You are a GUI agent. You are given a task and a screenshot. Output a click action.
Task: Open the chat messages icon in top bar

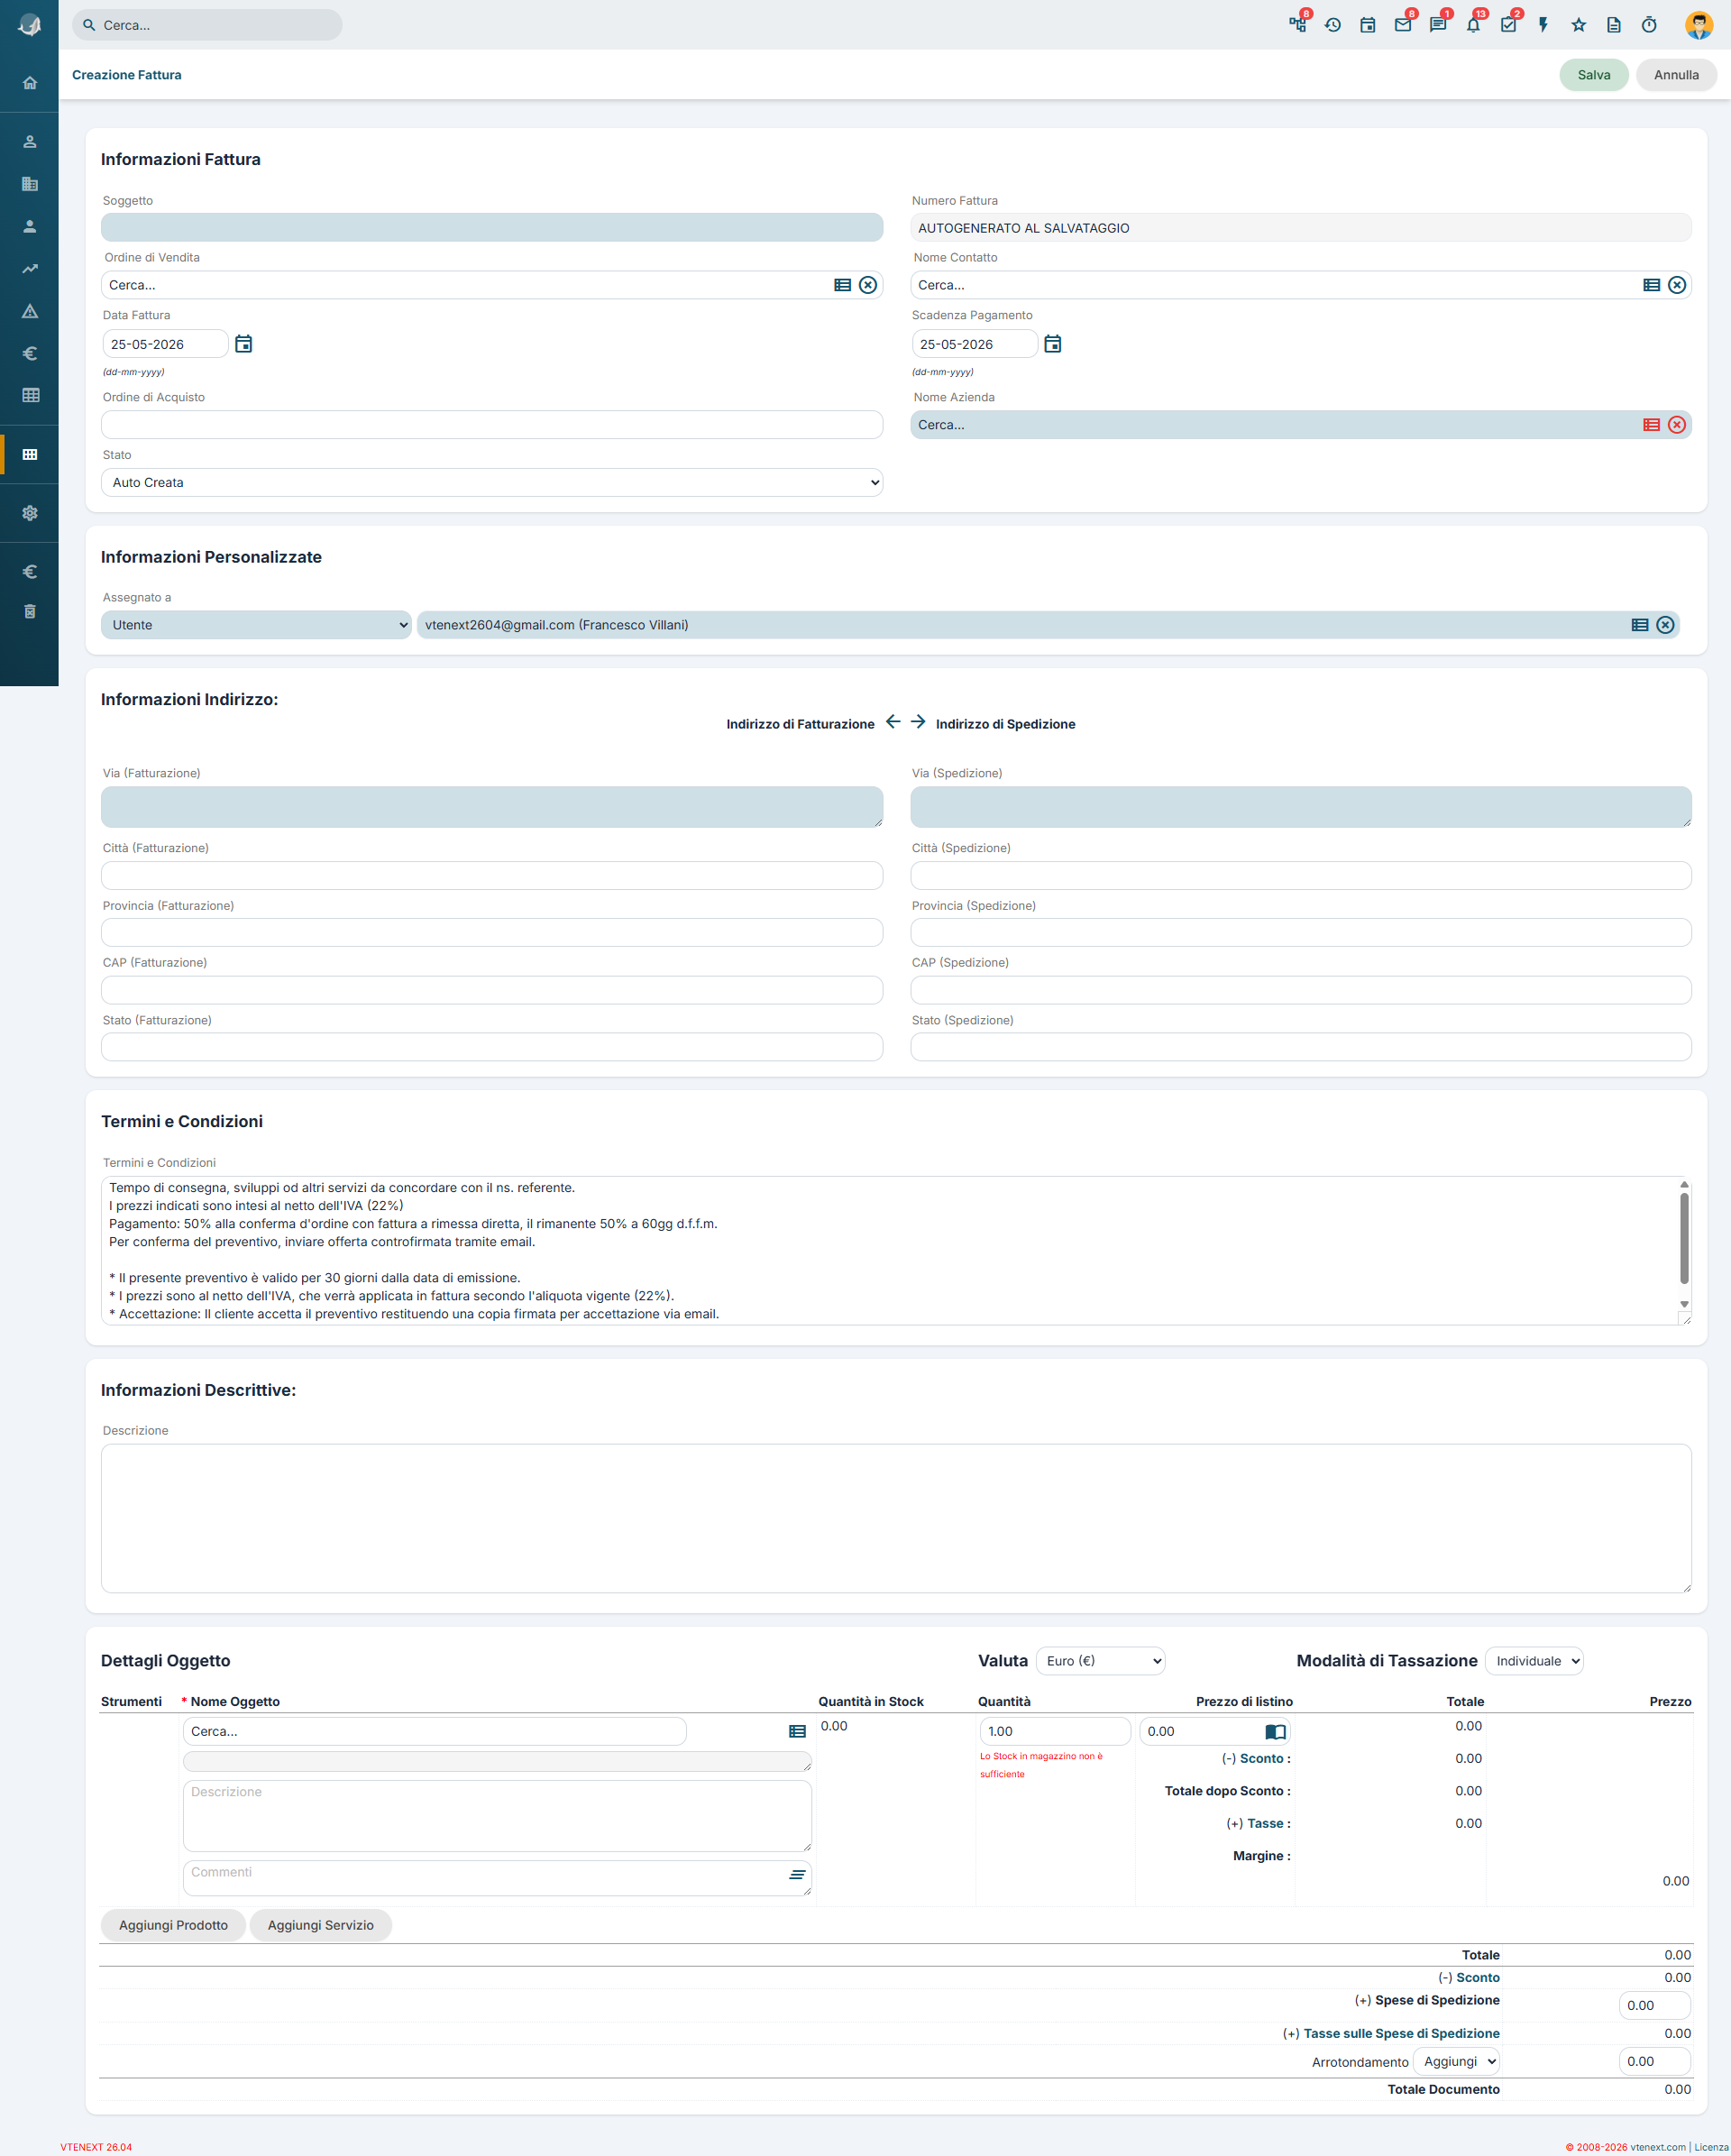point(1438,25)
